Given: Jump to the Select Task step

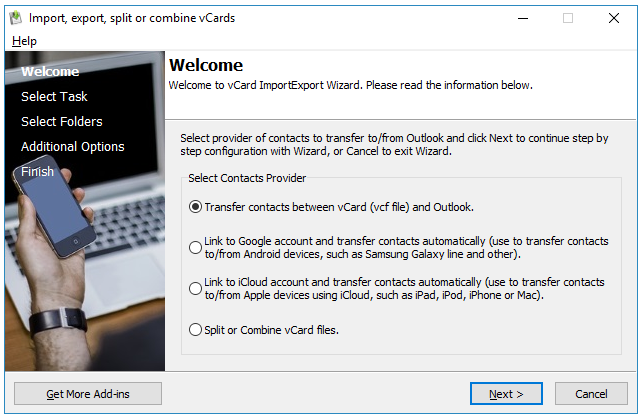Looking at the screenshot, I should [x=54, y=97].
